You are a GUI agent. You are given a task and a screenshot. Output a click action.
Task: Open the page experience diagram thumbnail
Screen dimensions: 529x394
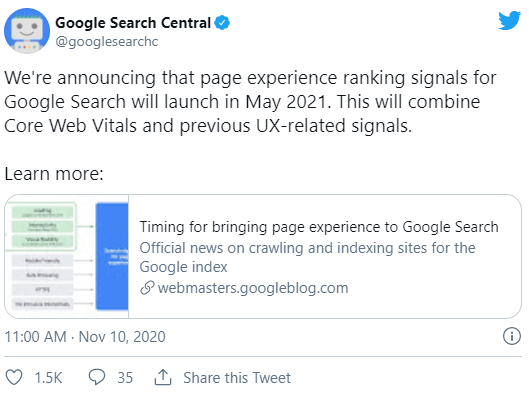click(67, 256)
